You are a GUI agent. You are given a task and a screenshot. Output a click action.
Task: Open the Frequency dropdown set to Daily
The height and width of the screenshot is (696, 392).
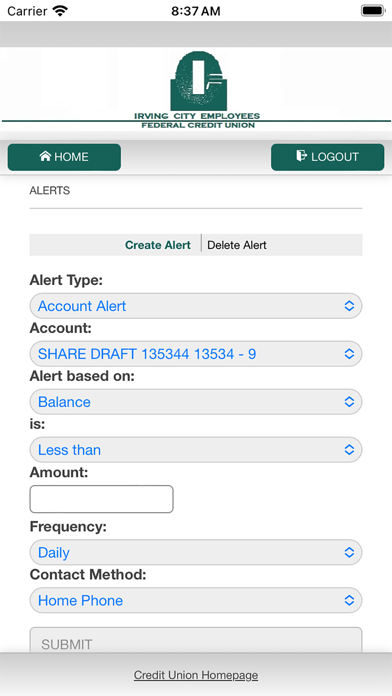(196, 553)
